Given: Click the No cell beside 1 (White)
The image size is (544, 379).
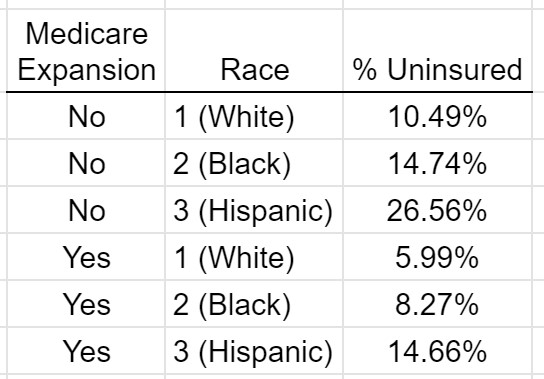Looking at the screenshot, I should coord(86,116).
